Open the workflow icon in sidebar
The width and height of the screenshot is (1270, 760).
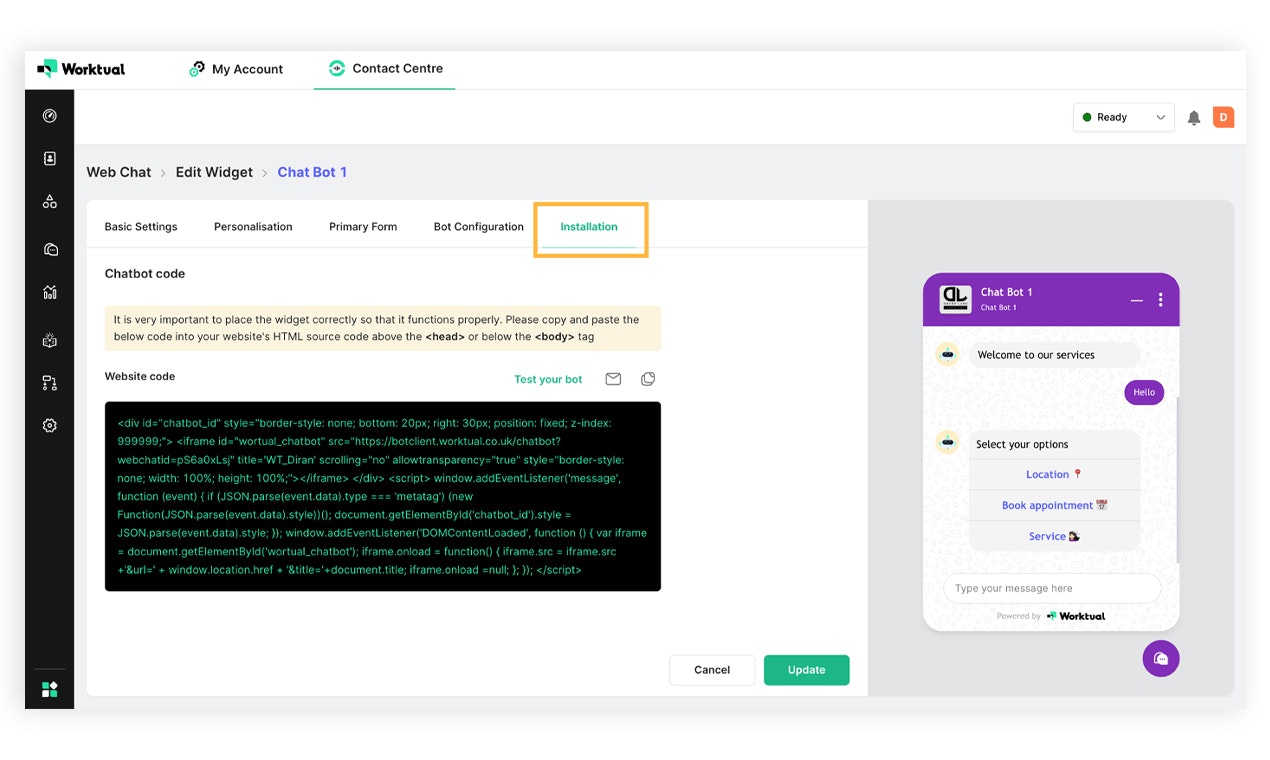tap(50, 383)
